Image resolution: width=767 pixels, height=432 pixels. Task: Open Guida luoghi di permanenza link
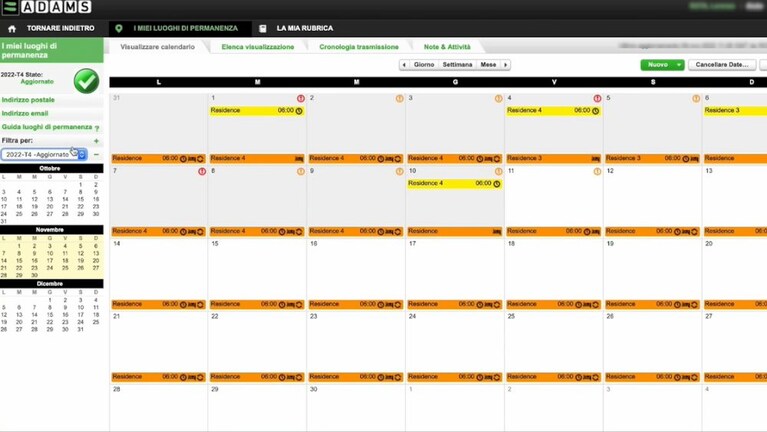pyautogui.click(x=46, y=127)
